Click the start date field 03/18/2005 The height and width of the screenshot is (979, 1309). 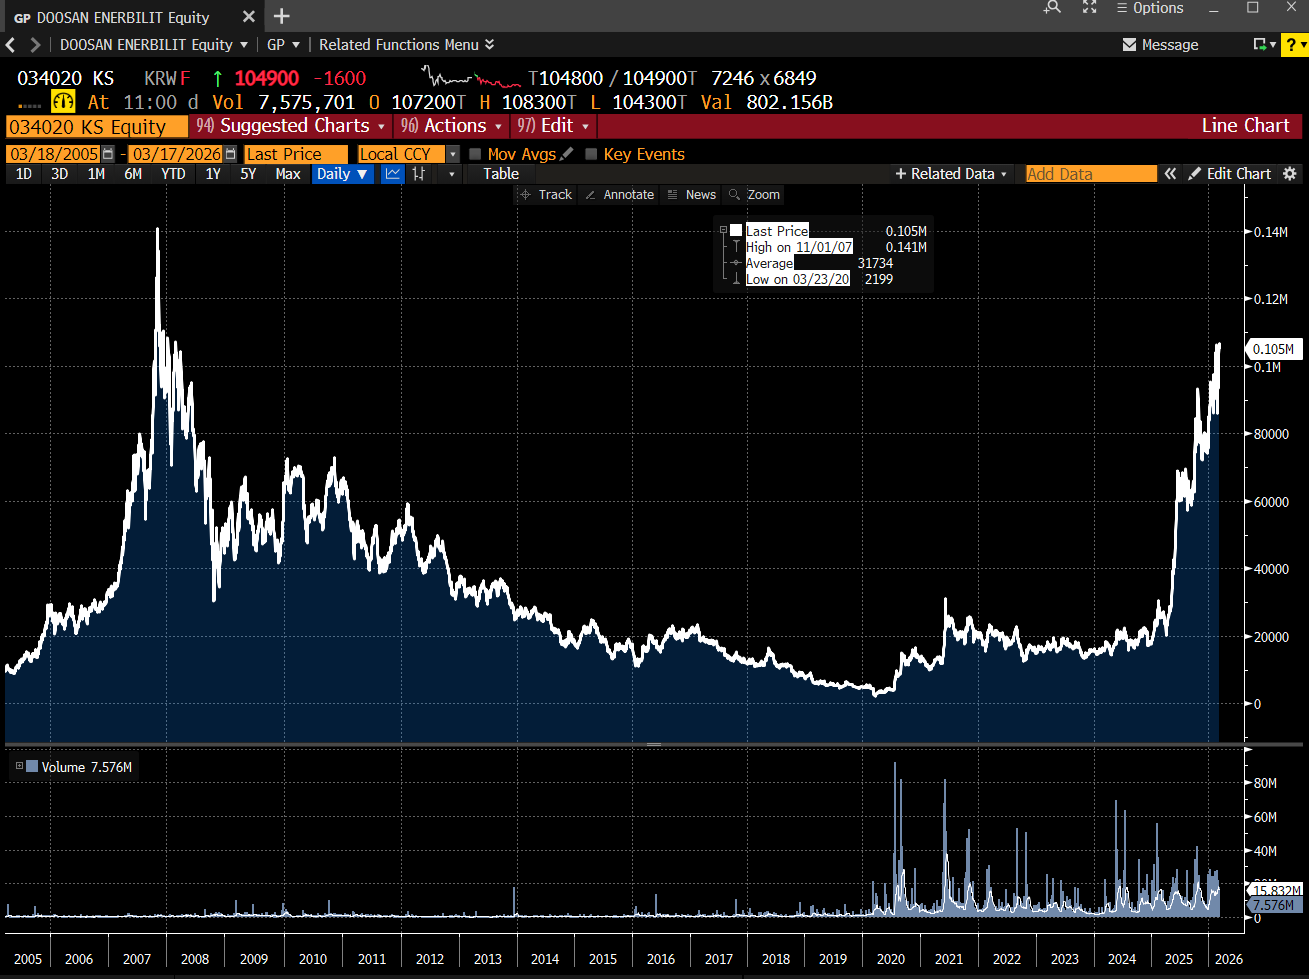(53, 154)
